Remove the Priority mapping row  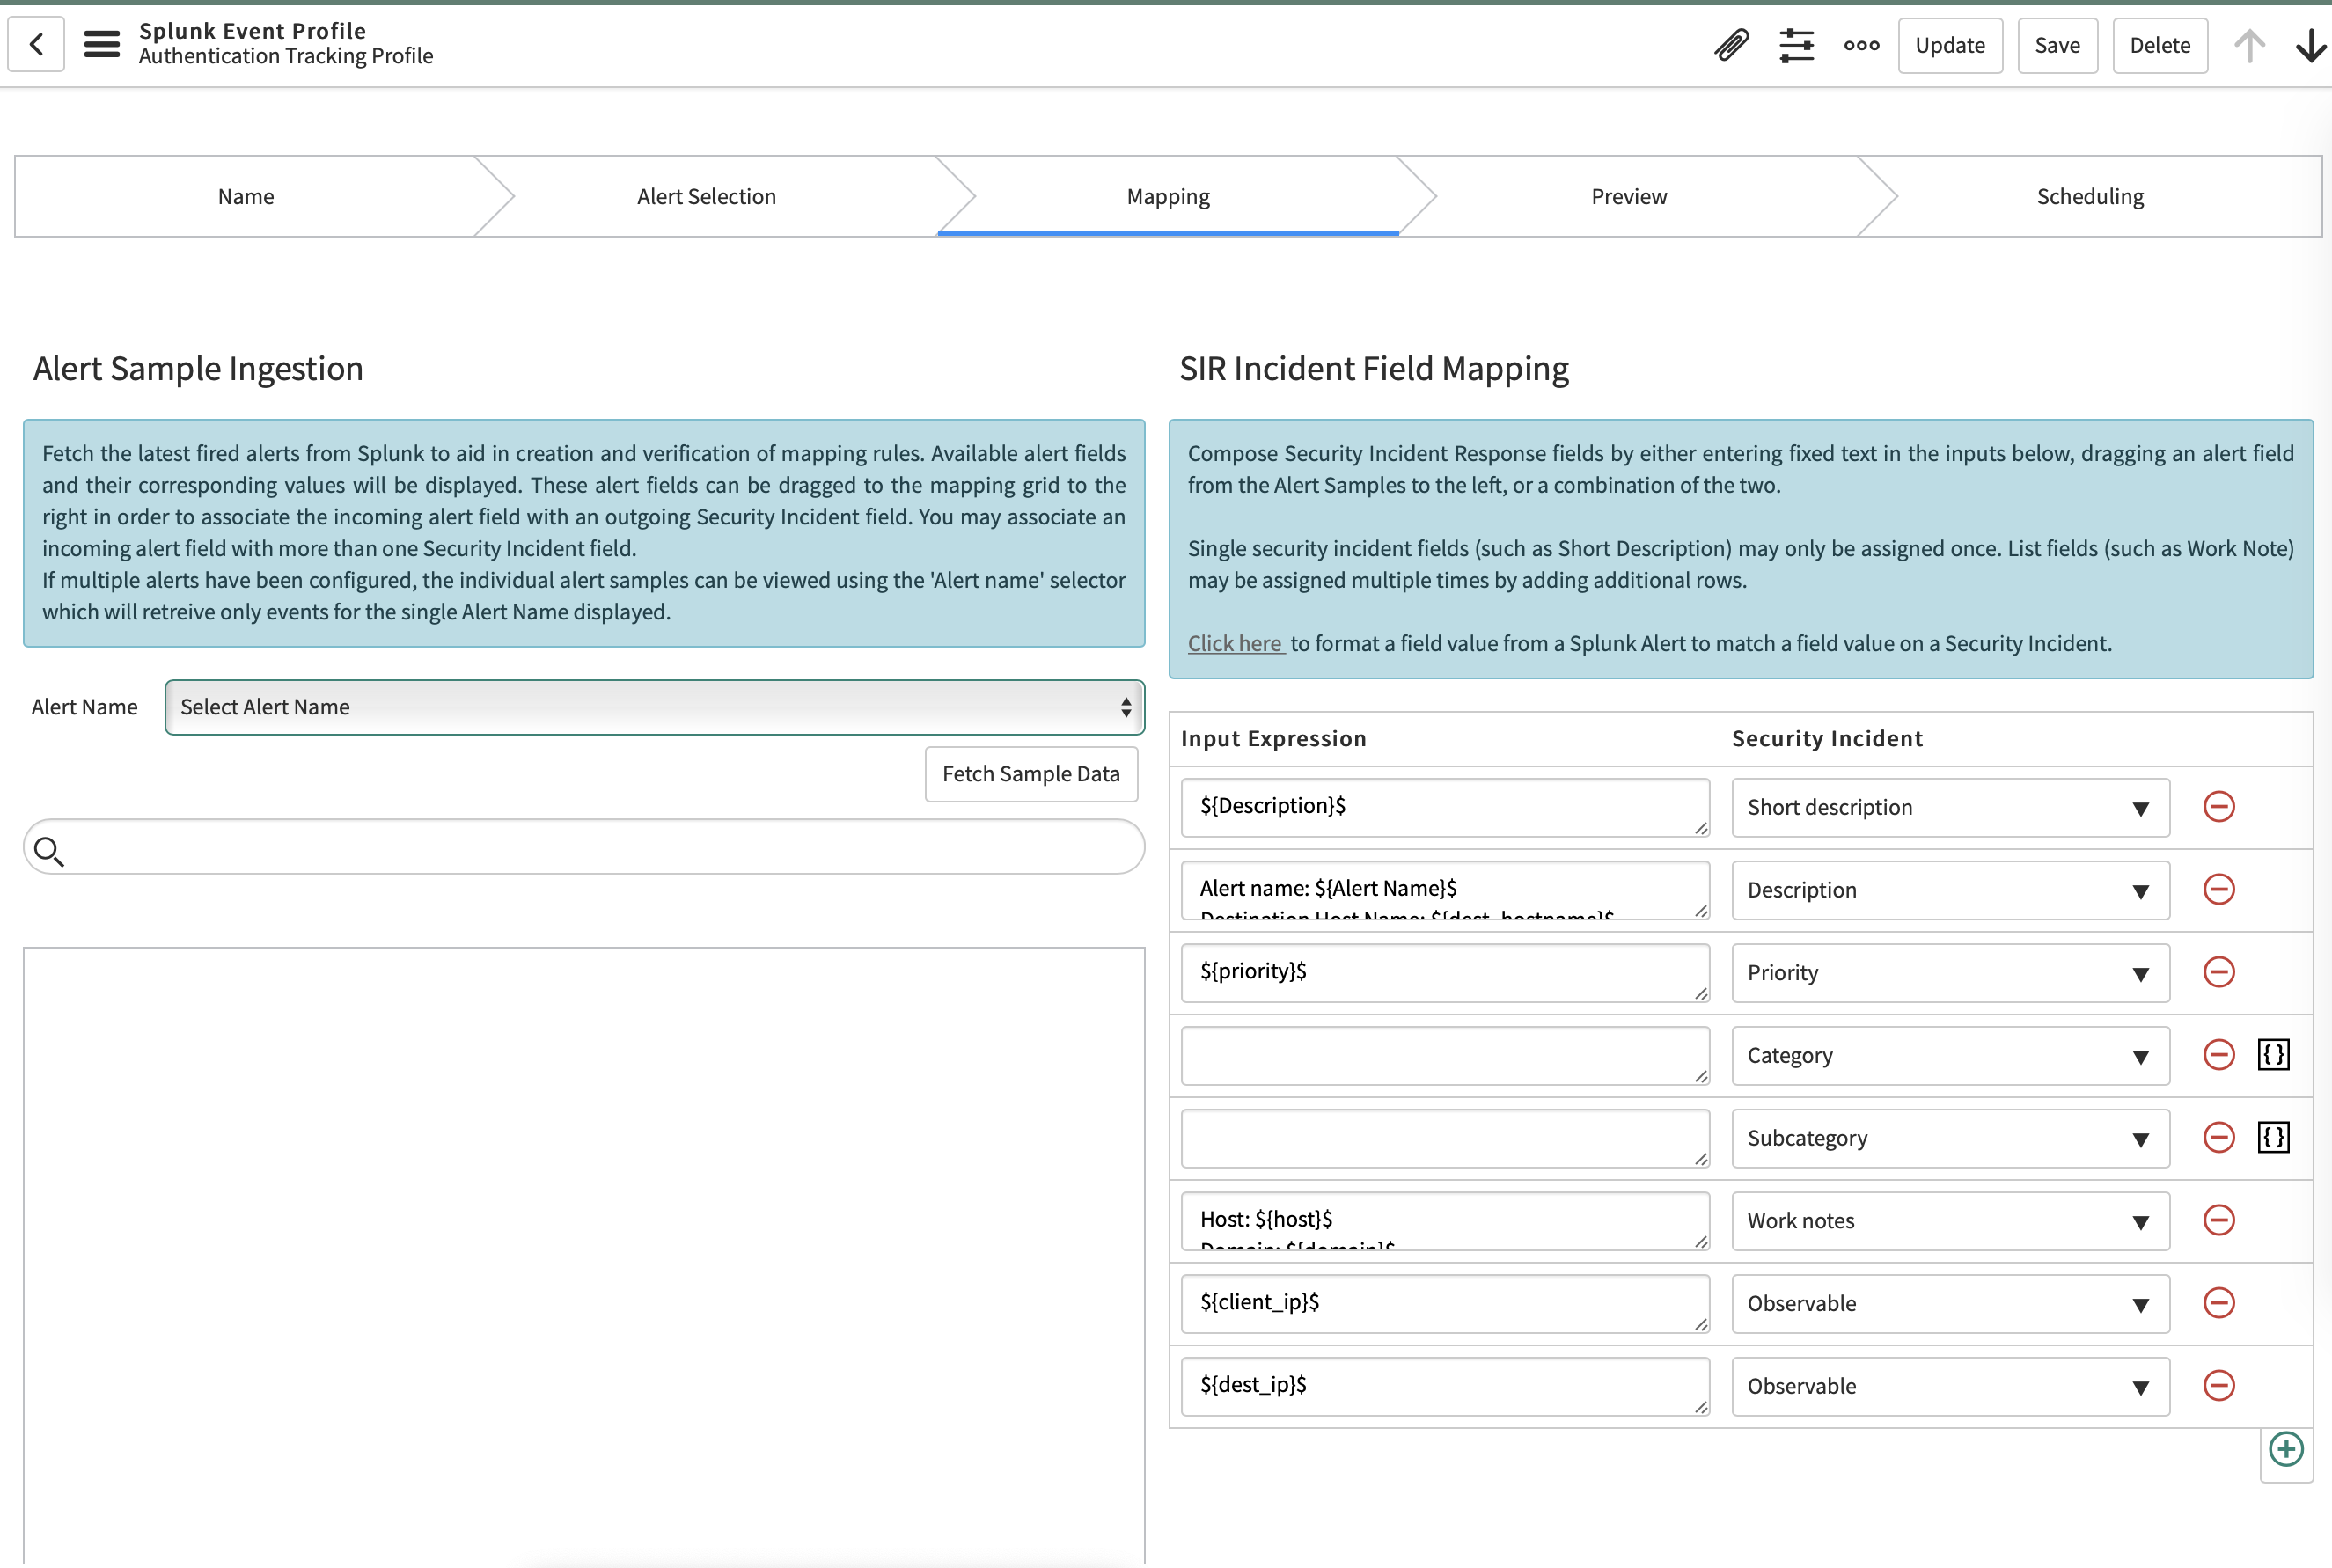pyautogui.click(x=2219, y=972)
